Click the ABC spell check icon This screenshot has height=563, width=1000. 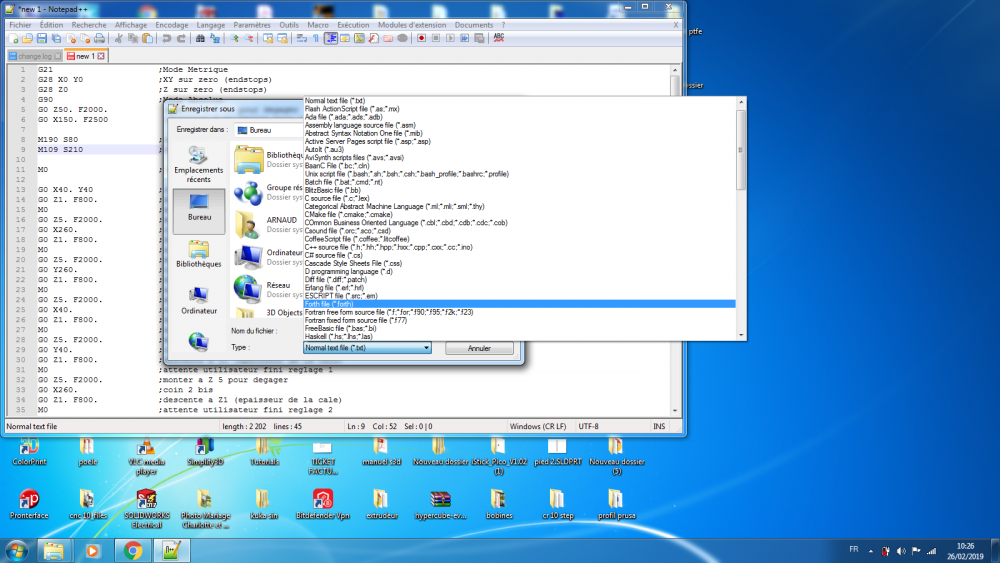pos(499,38)
